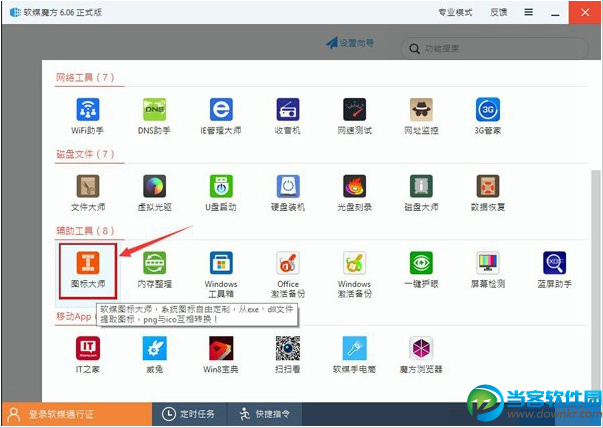Open the 反馈 feedback link
This screenshot has height=428, width=603.
coord(499,12)
